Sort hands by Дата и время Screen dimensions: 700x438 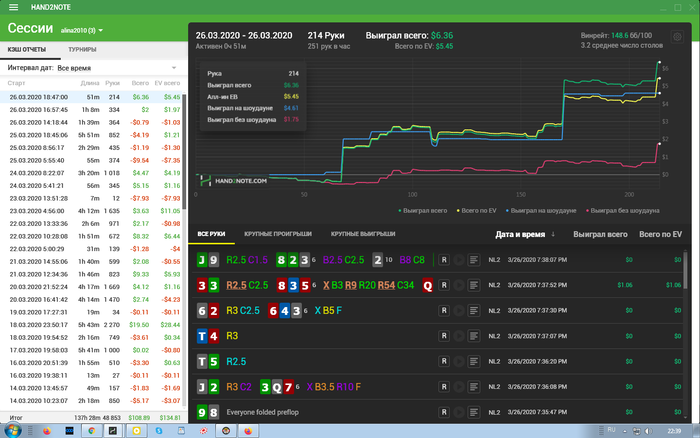[525, 234]
